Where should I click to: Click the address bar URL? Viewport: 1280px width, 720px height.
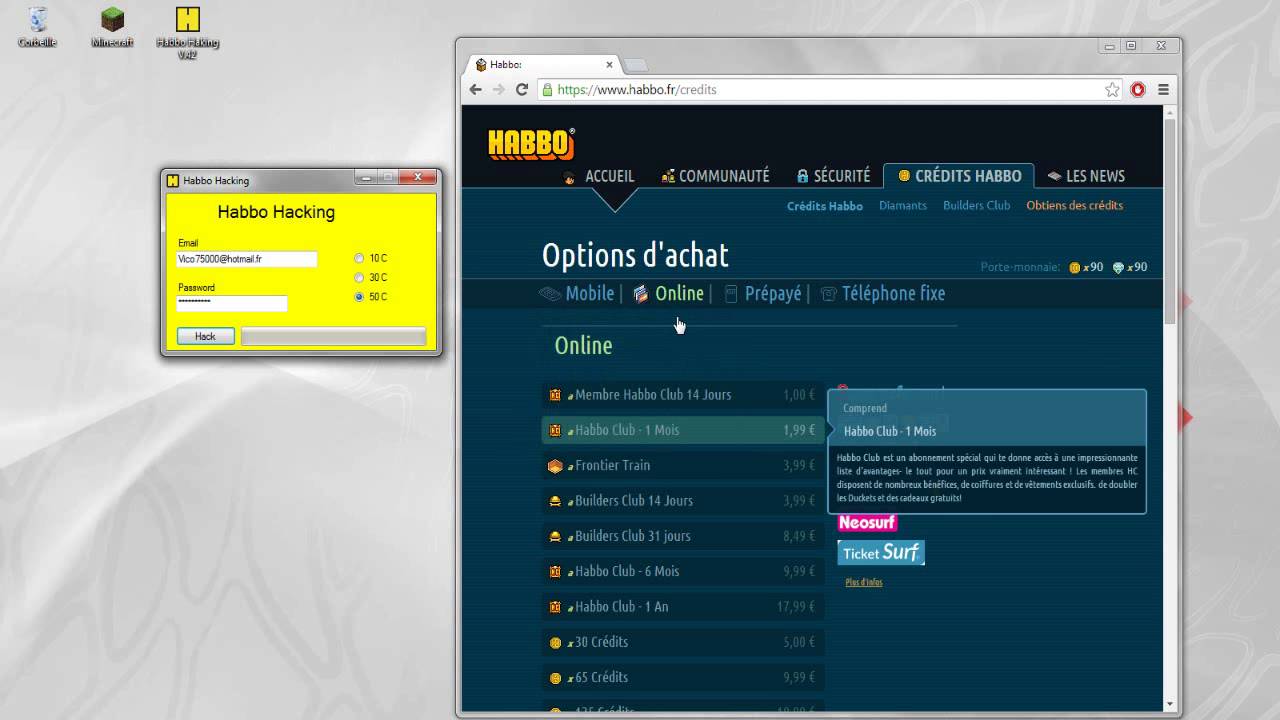pos(637,90)
